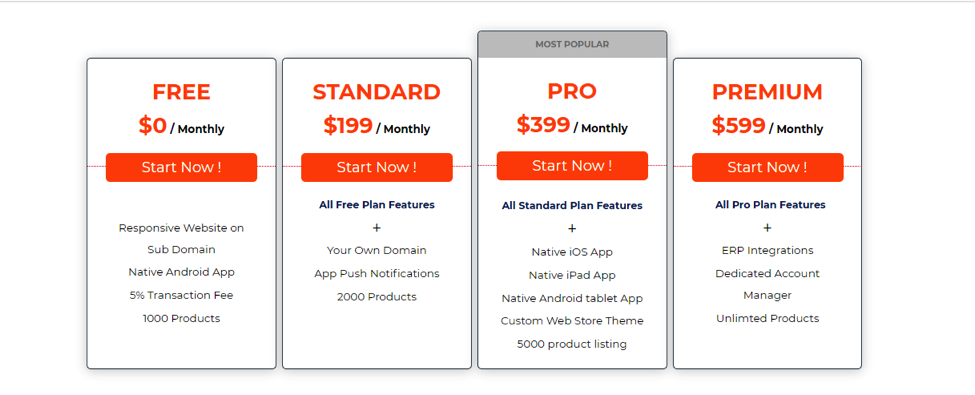Select the PREMIUM plan heading
The image size is (975, 395).
coord(767,92)
